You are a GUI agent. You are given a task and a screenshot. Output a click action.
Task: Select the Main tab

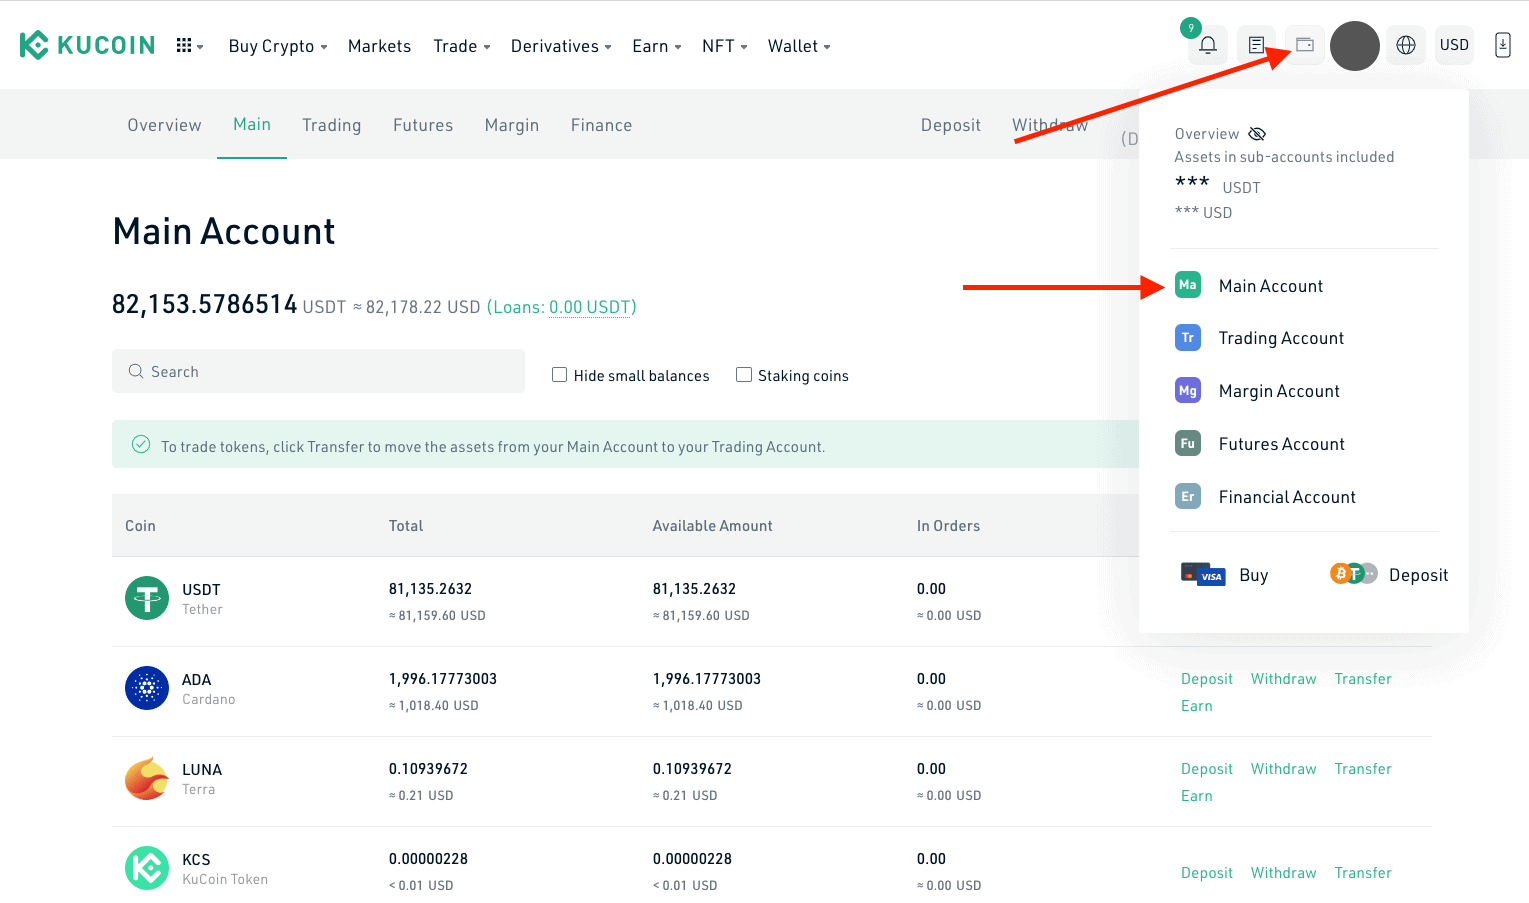(252, 124)
